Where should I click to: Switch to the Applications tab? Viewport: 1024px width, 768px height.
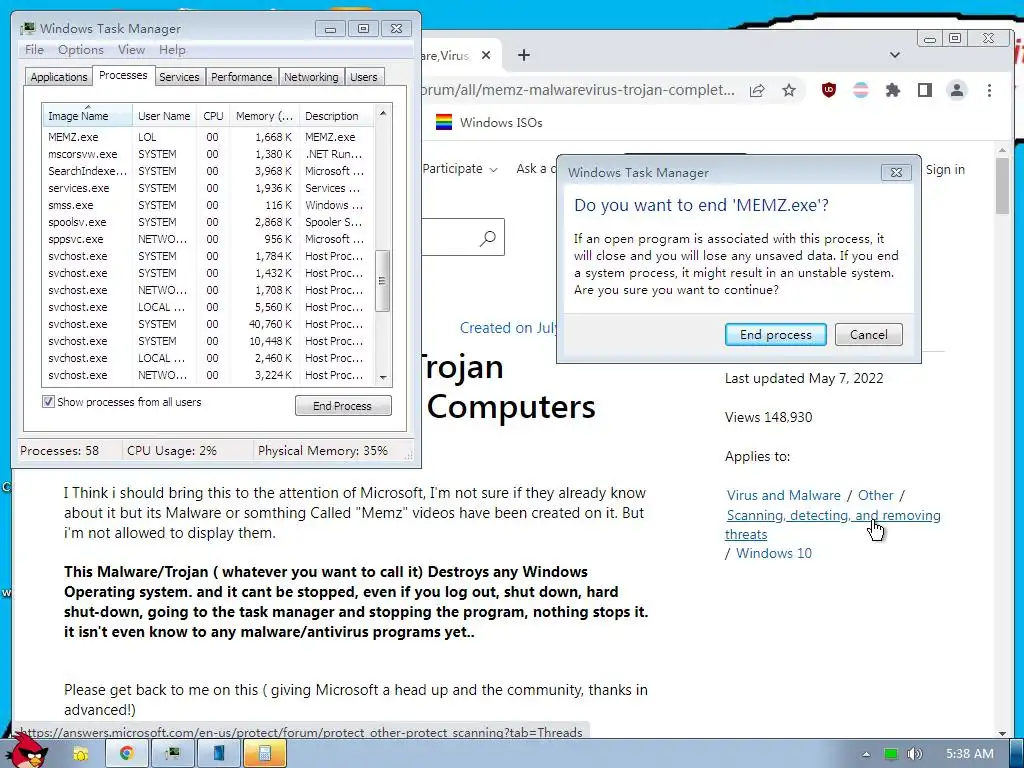coord(59,77)
